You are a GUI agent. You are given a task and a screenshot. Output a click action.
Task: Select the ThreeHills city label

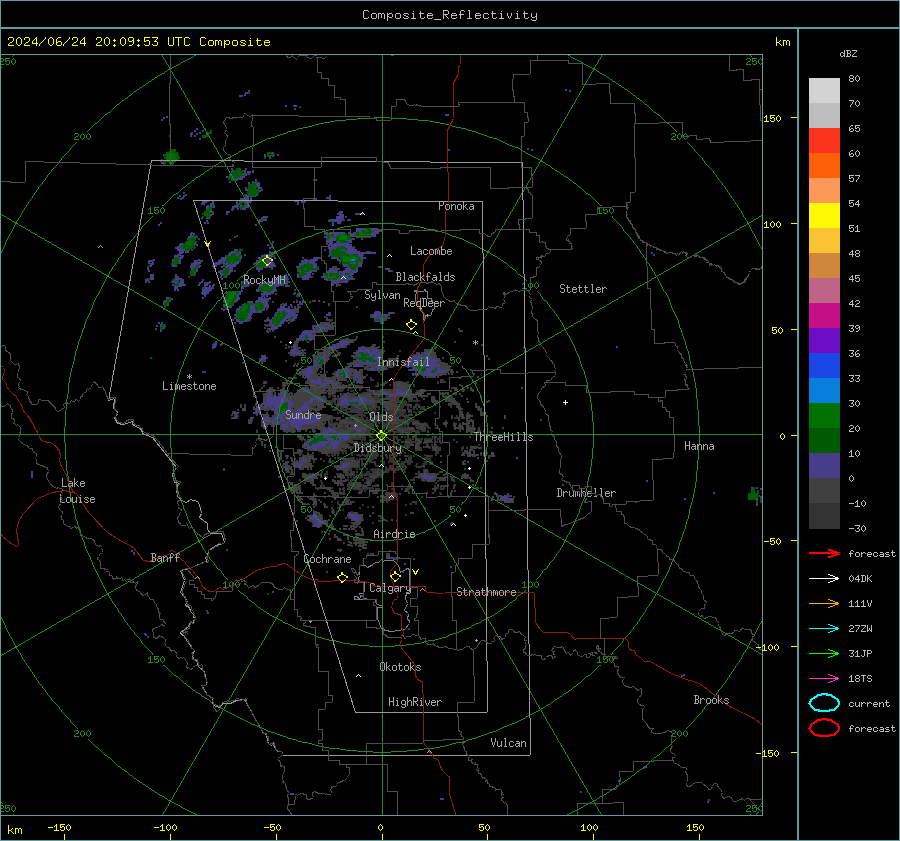point(503,437)
